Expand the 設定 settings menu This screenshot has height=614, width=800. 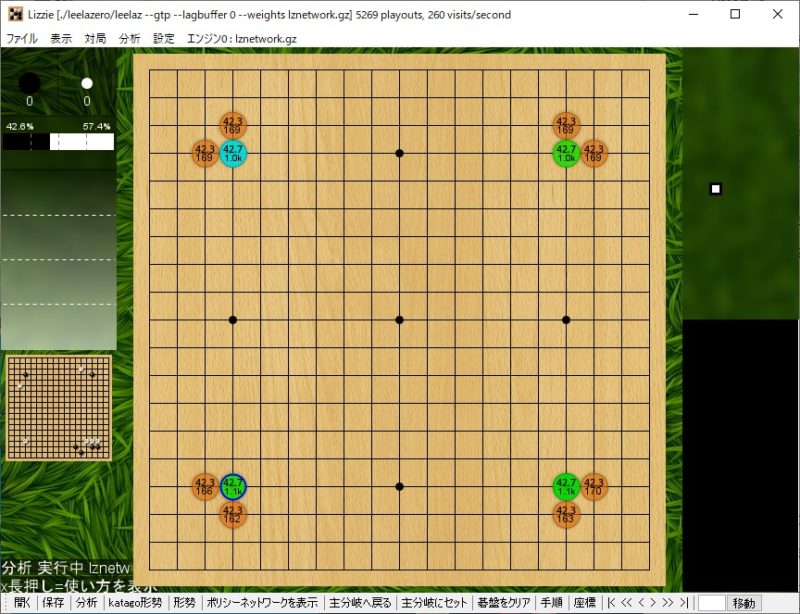point(163,39)
